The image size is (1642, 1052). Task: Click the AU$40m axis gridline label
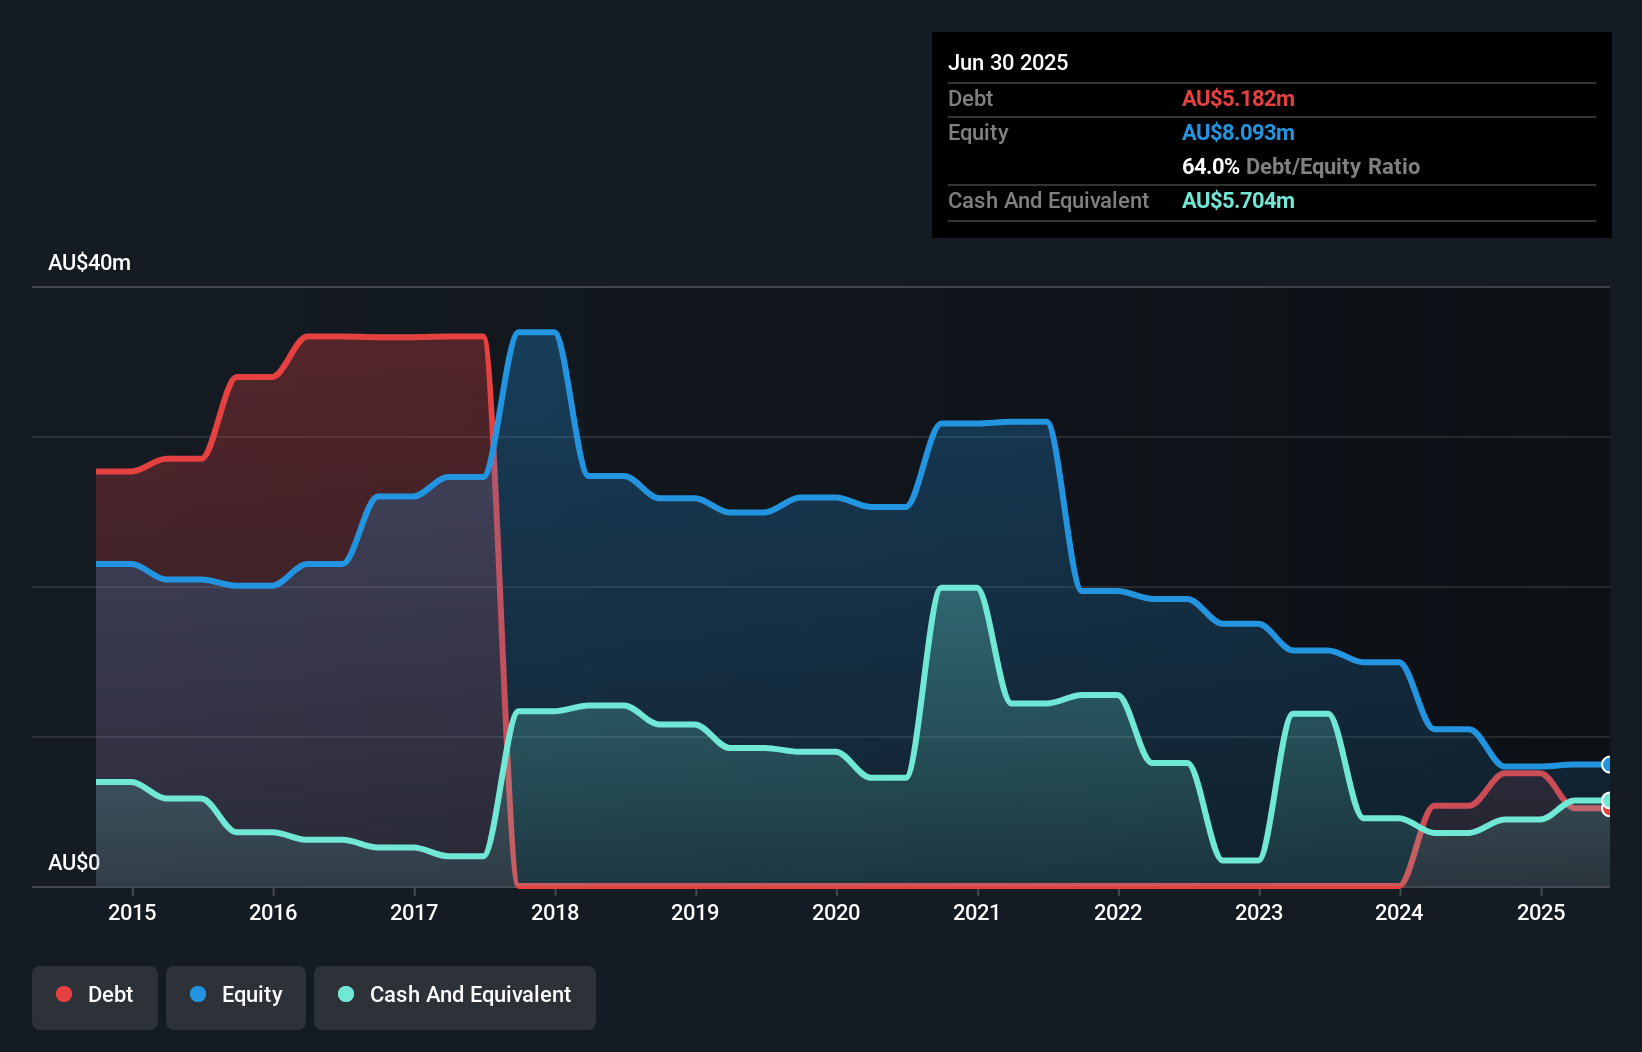pyautogui.click(x=89, y=262)
